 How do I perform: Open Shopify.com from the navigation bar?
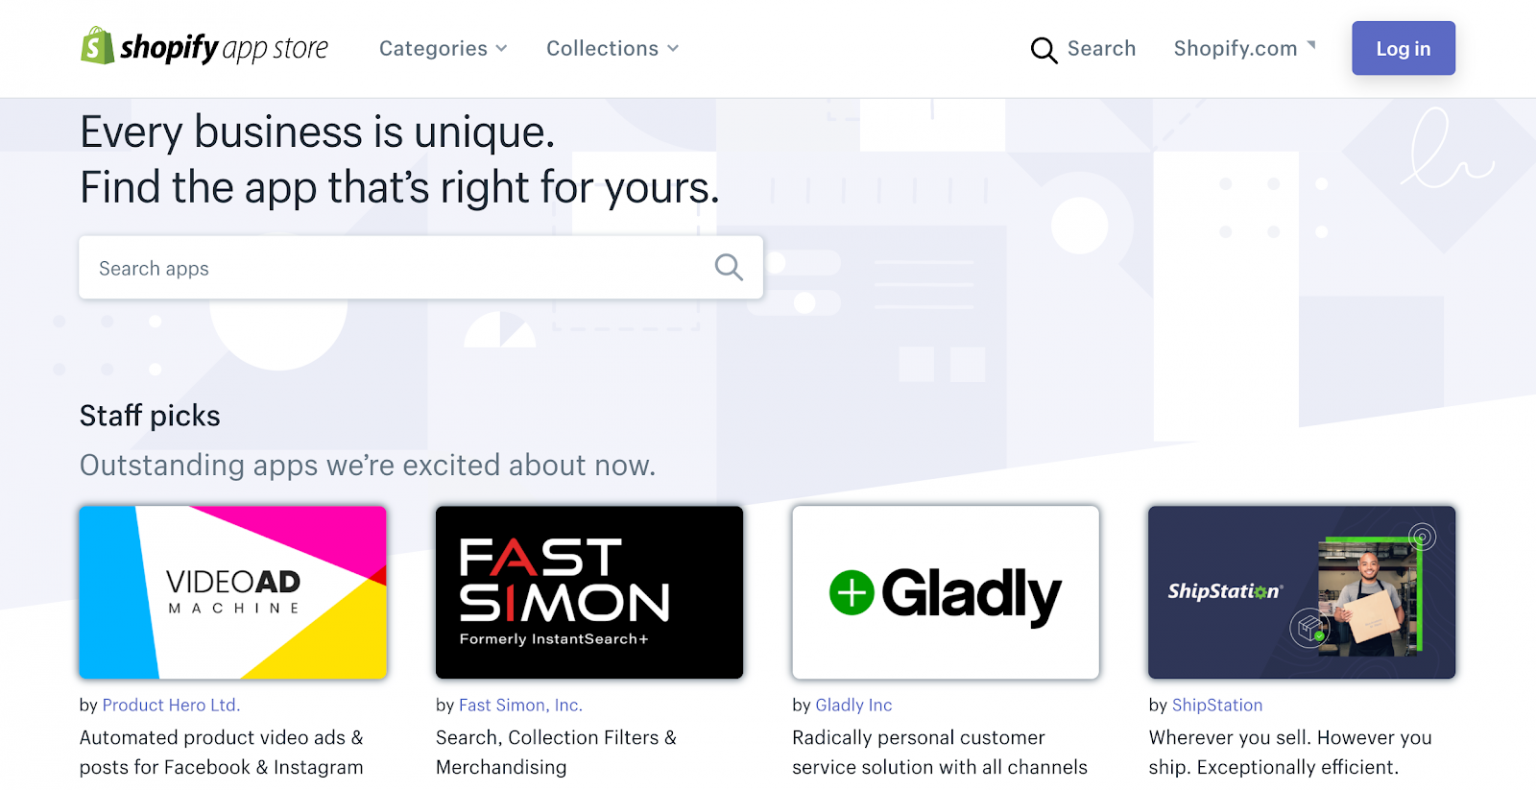(1235, 48)
